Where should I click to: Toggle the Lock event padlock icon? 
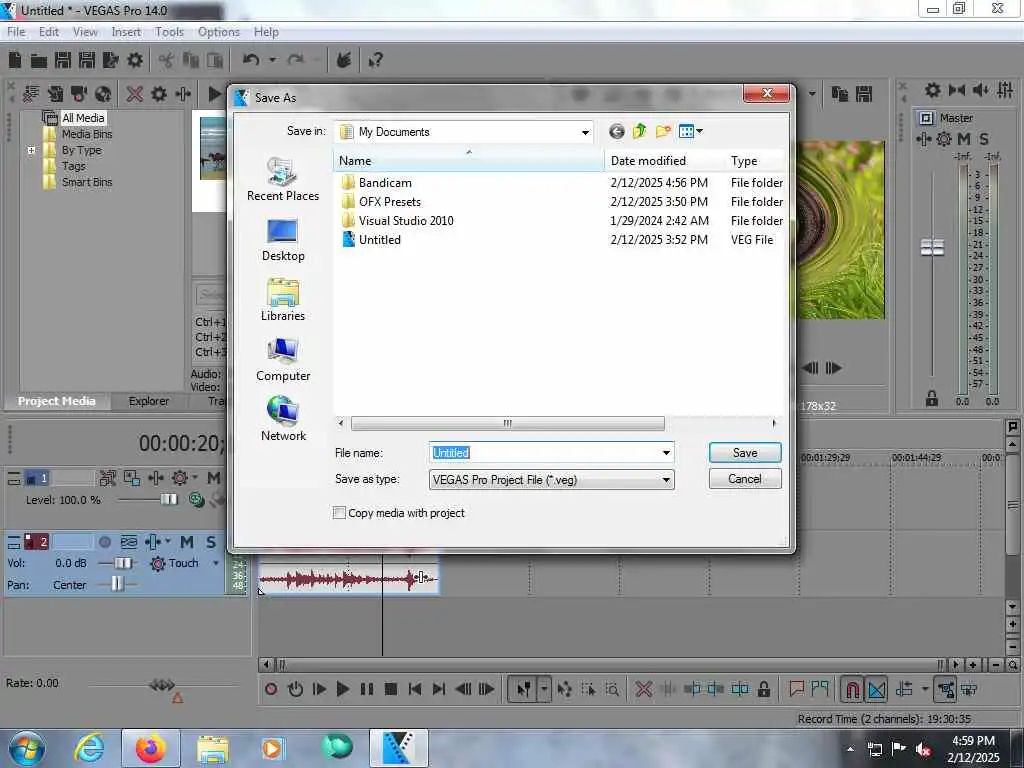pyautogui.click(x=764, y=689)
